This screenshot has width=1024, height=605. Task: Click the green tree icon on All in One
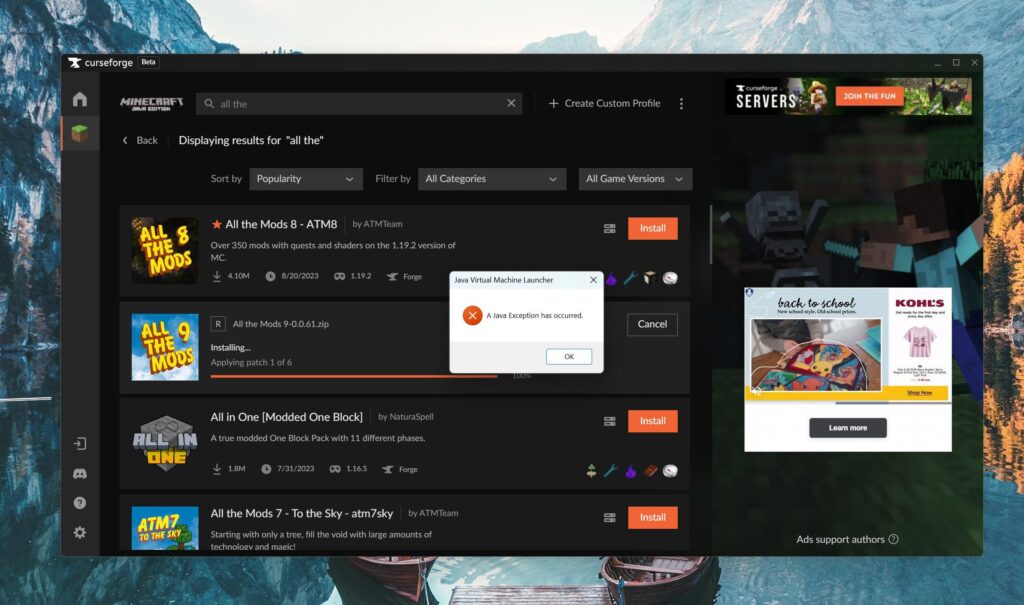[x=591, y=470]
